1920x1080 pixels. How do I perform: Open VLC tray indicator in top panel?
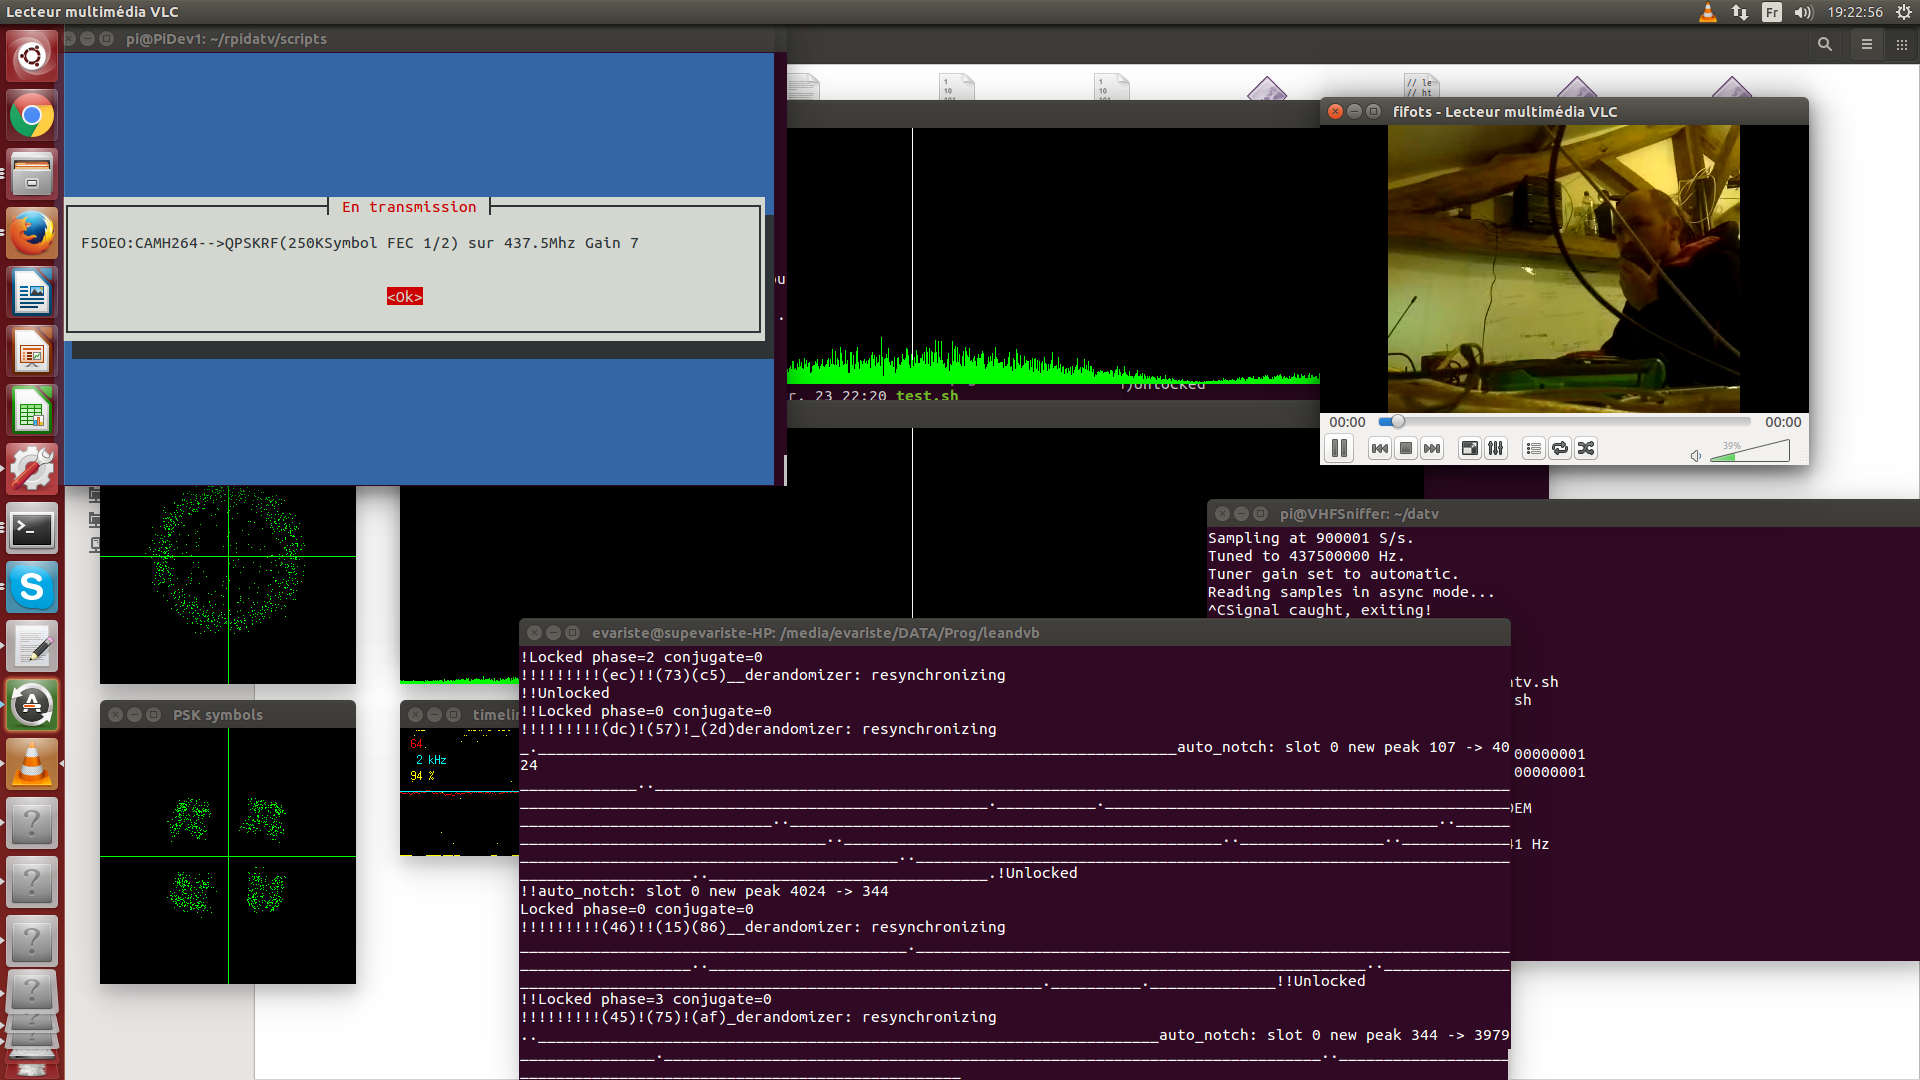[x=1708, y=12]
